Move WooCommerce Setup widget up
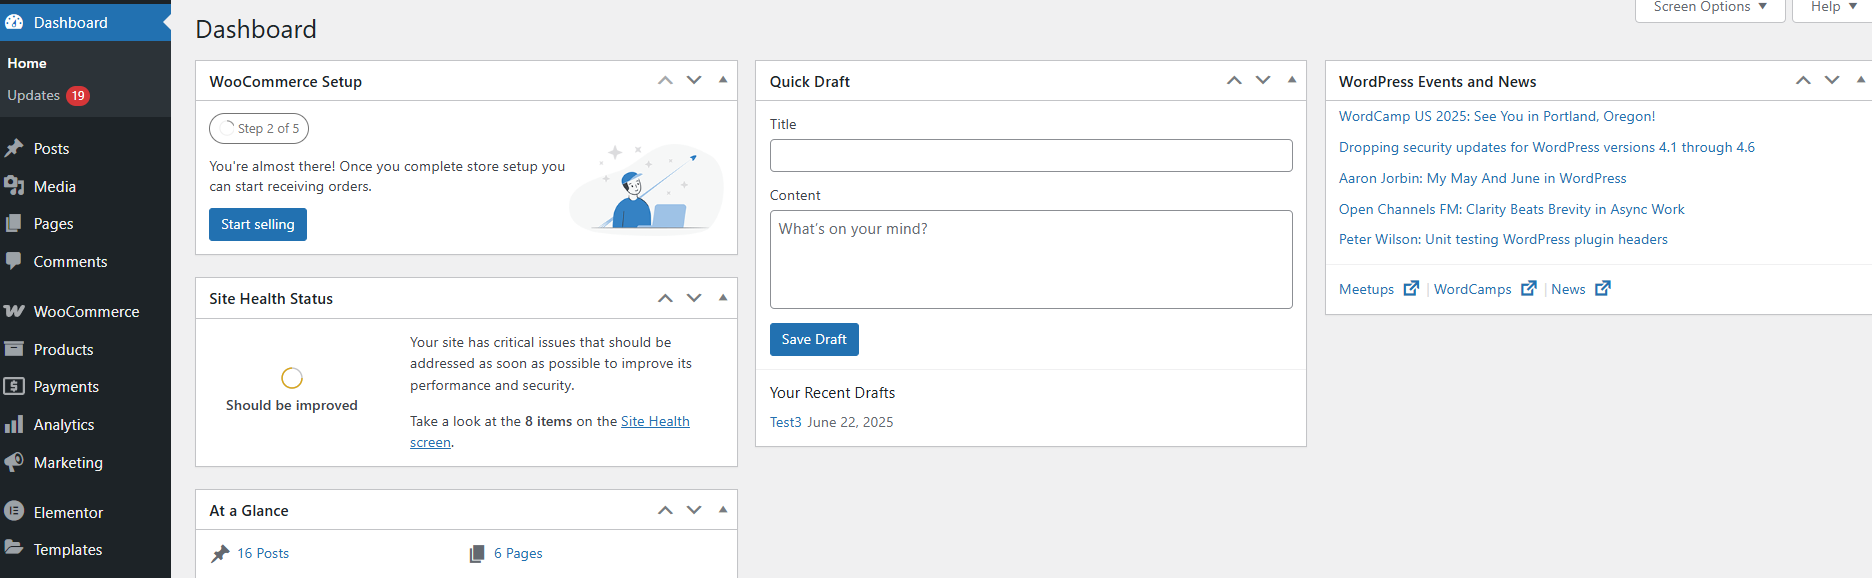Image resolution: width=1872 pixels, height=578 pixels. coord(665,80)
